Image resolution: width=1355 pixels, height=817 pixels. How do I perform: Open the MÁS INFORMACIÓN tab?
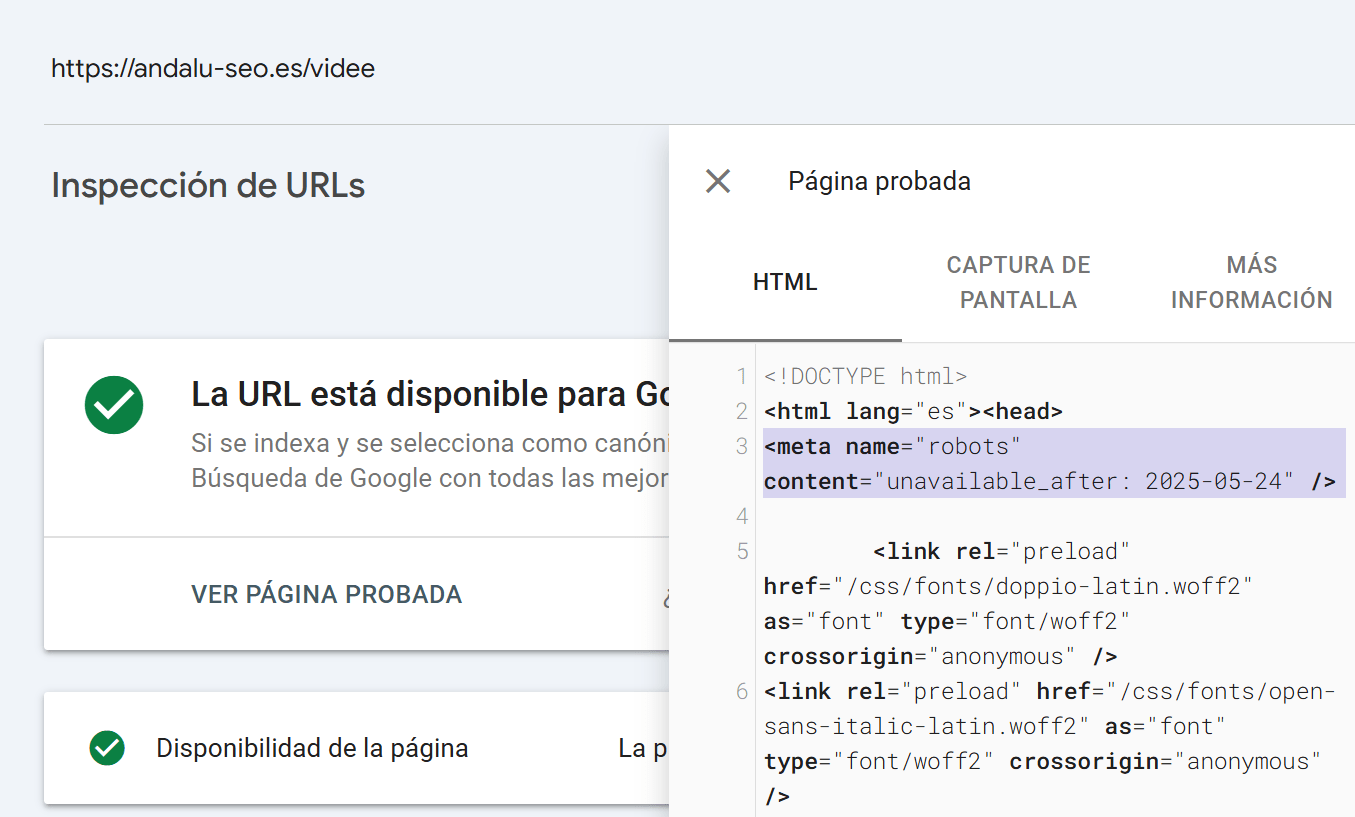[x=1250, y=281]
